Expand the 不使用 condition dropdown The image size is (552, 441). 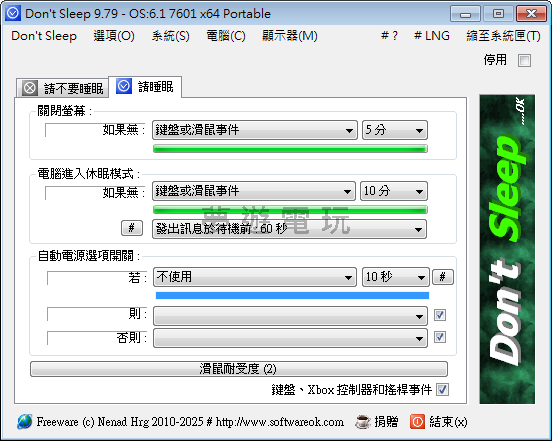pyautogui.click(x=255, y=277)
